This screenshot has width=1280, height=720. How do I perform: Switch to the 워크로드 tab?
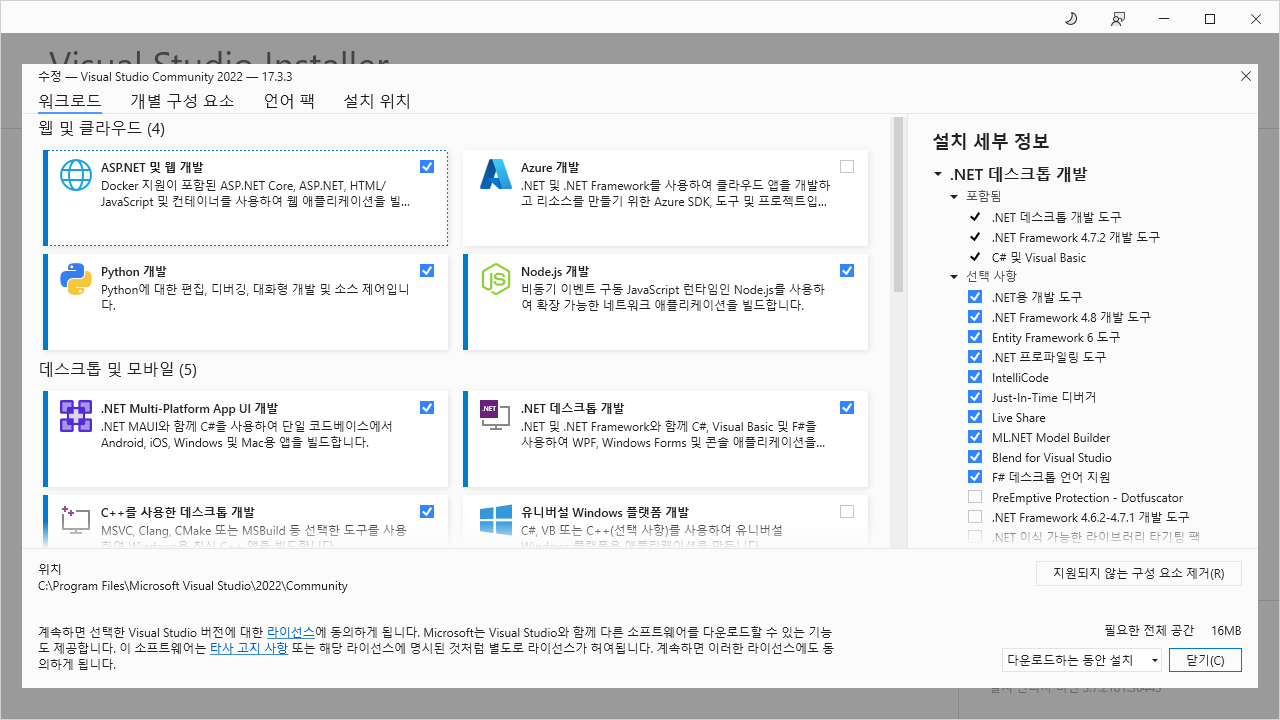click(69, 101)
